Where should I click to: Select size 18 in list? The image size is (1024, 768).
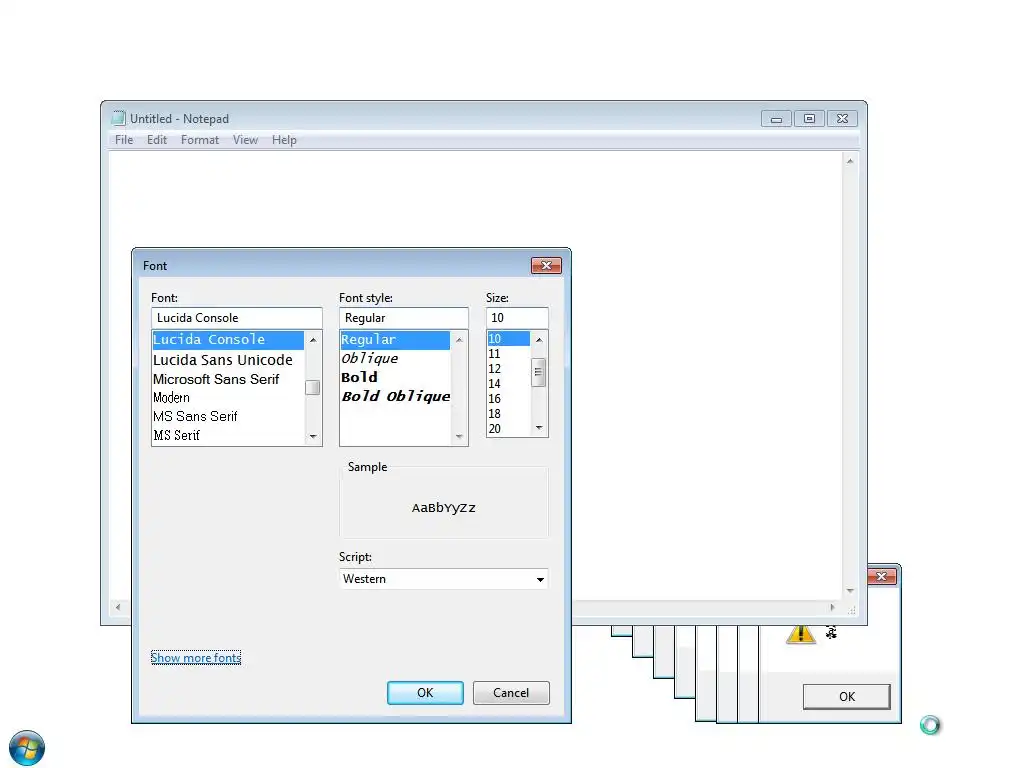(x=509, y=414)
